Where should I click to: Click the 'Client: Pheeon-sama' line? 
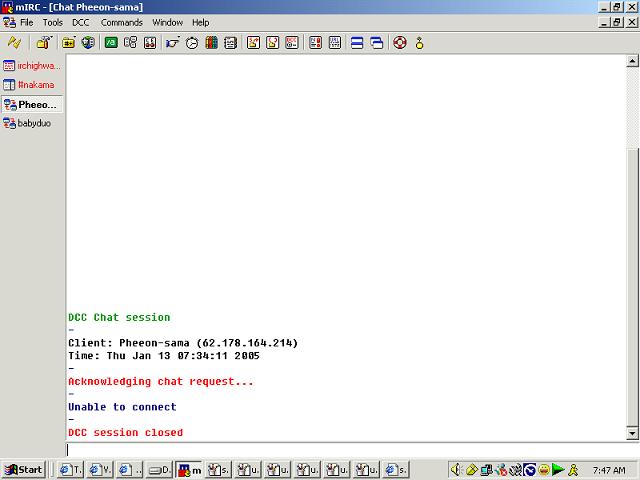coord(183,343)
